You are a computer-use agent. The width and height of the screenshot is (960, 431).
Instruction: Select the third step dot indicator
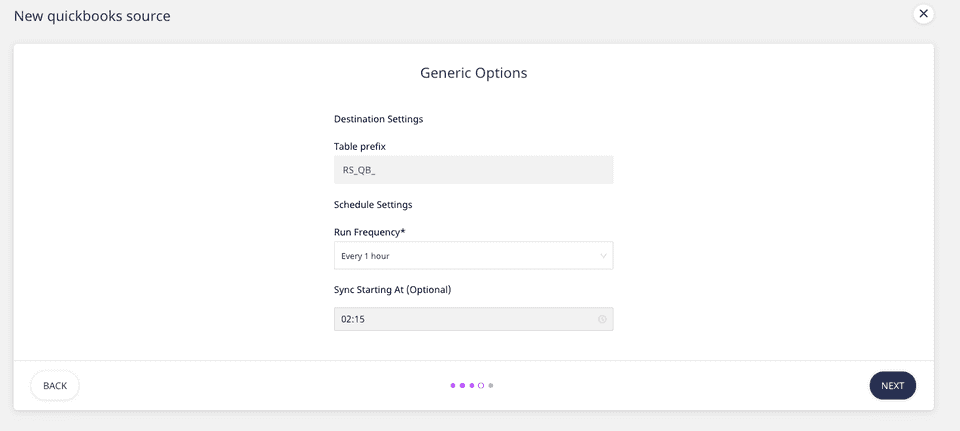coord(472,385)
